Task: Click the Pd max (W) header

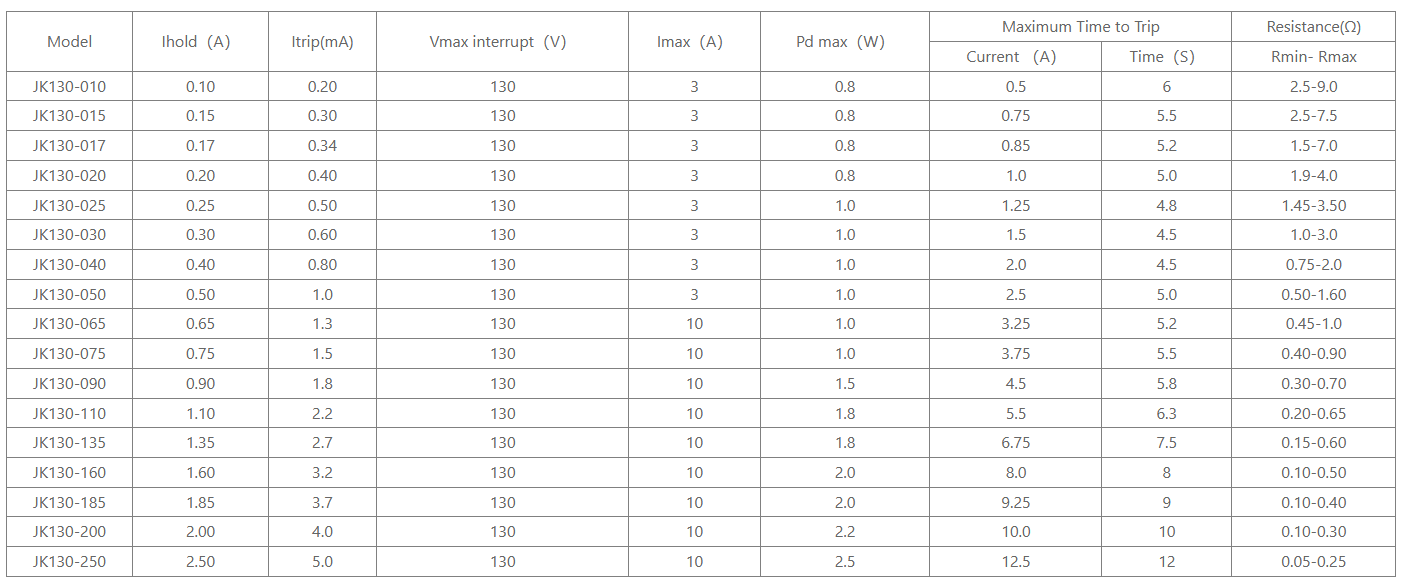Action: pyautogui.click(x=844, y=41)
